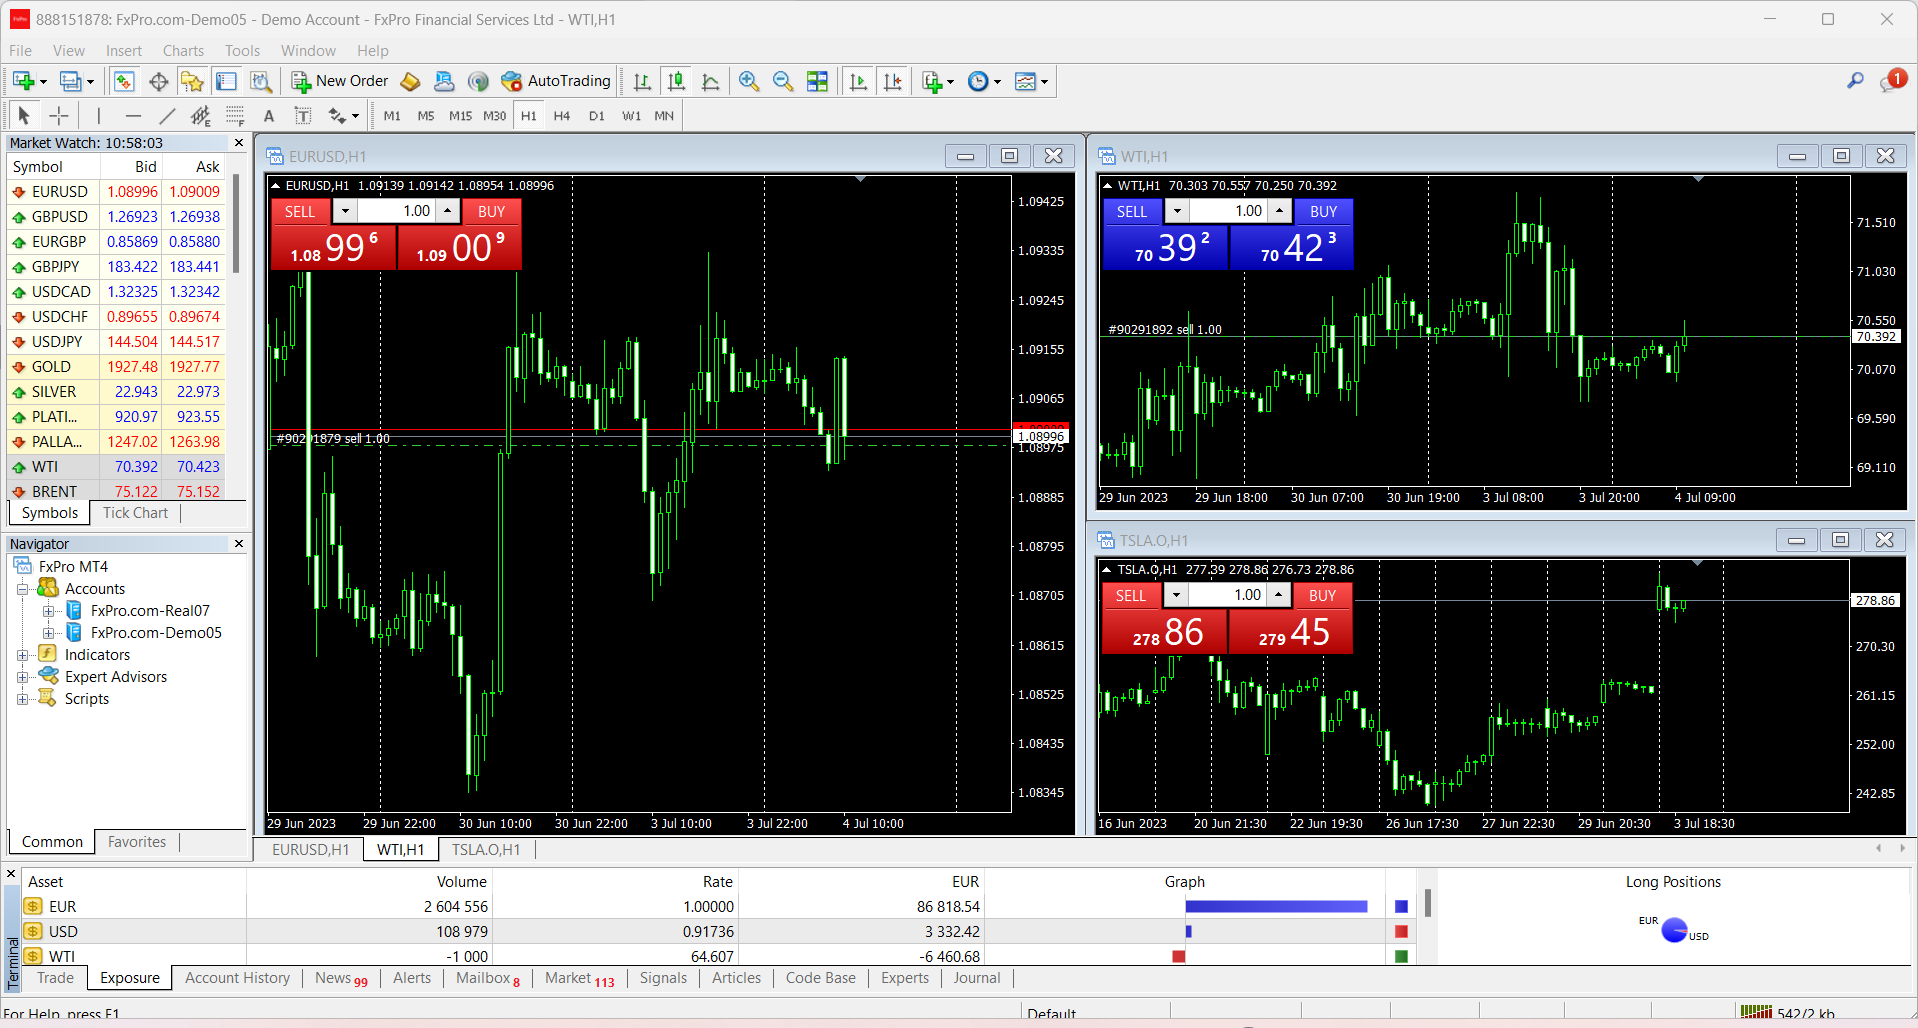Open the Tick Chart tab
This screenshot has height=1028, width=1918.
pos(135,513)
